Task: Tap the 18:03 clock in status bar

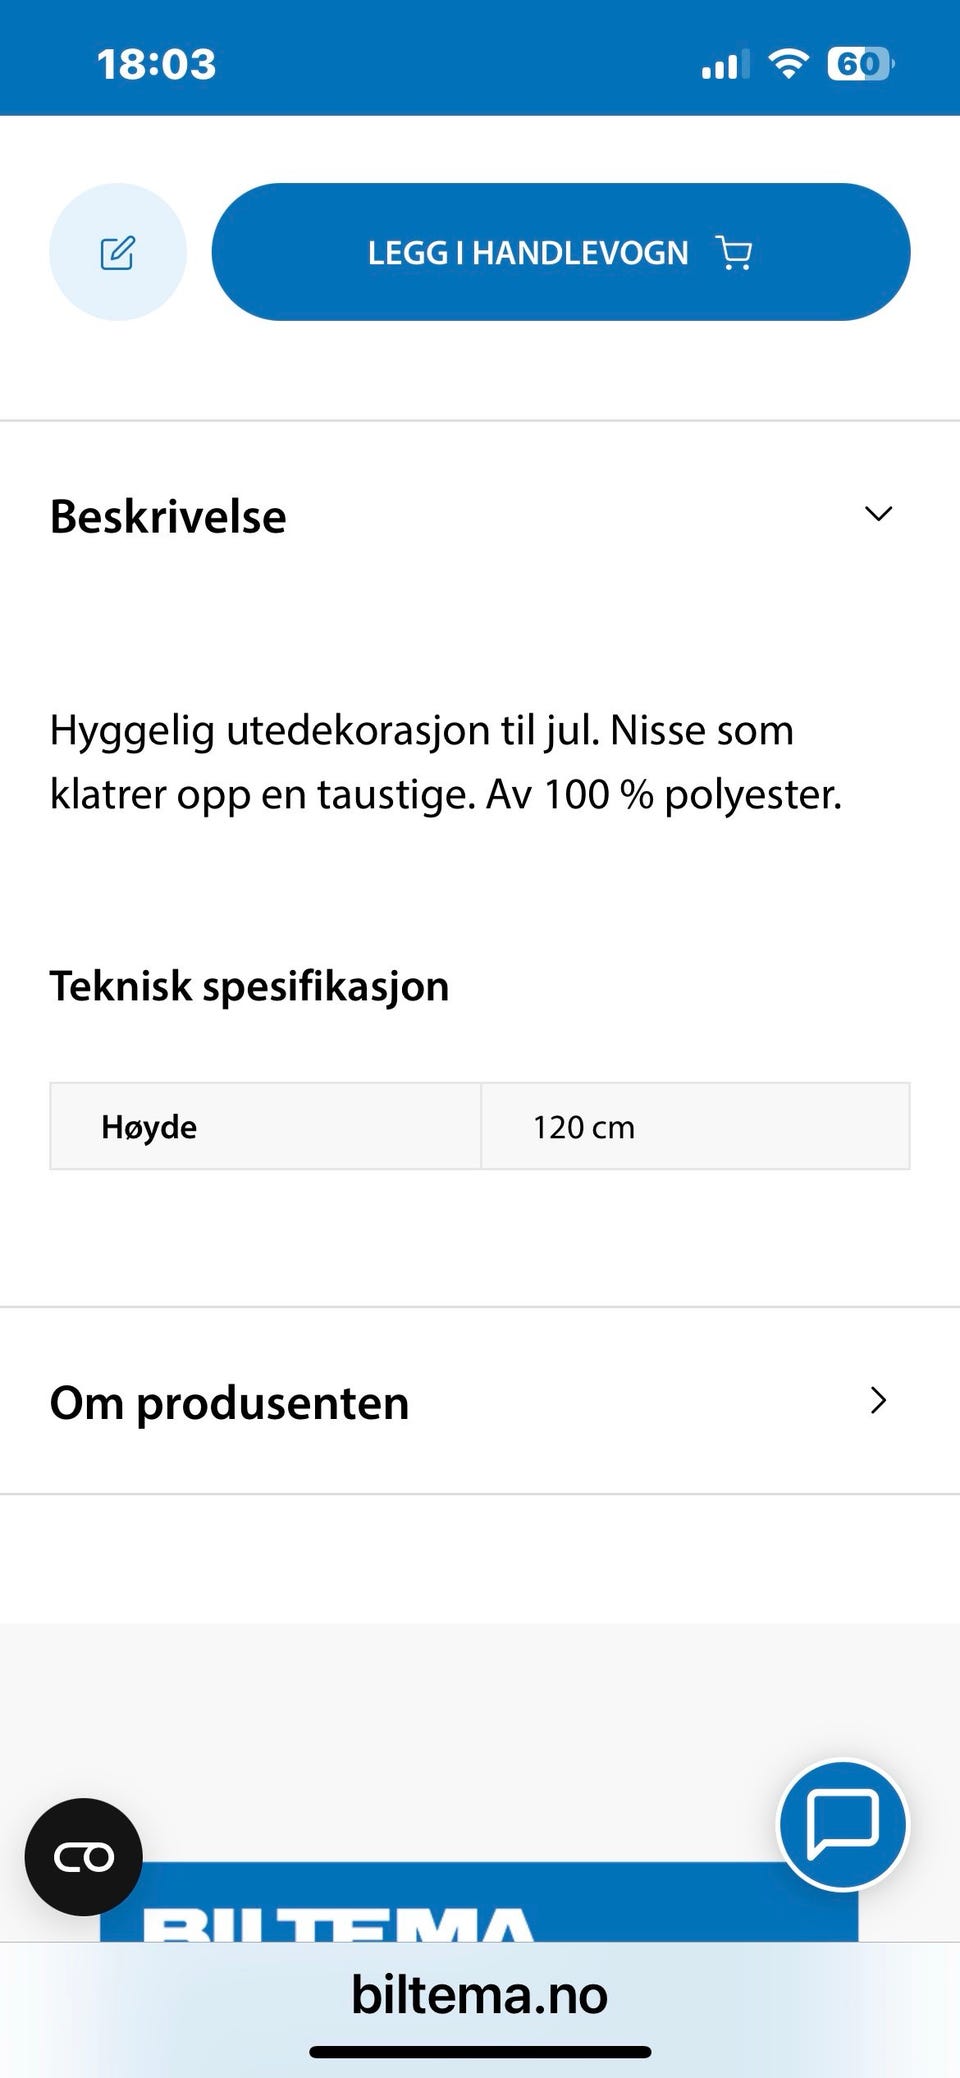Action: click(x=156, y=65)
